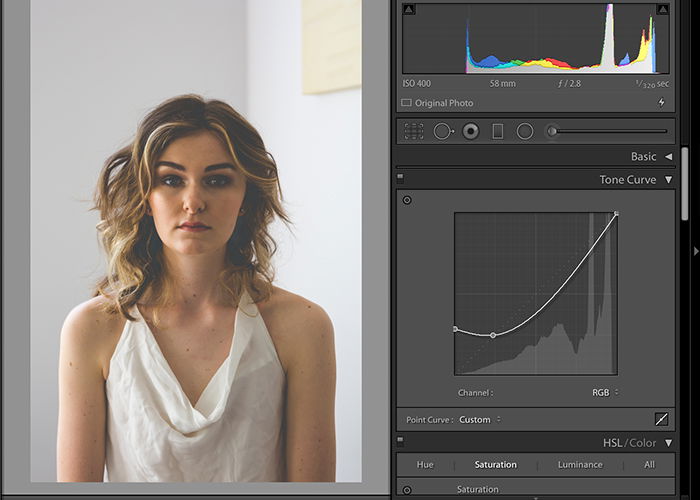
Task: Click the All button in HSL panel
Action: [649, 465]
